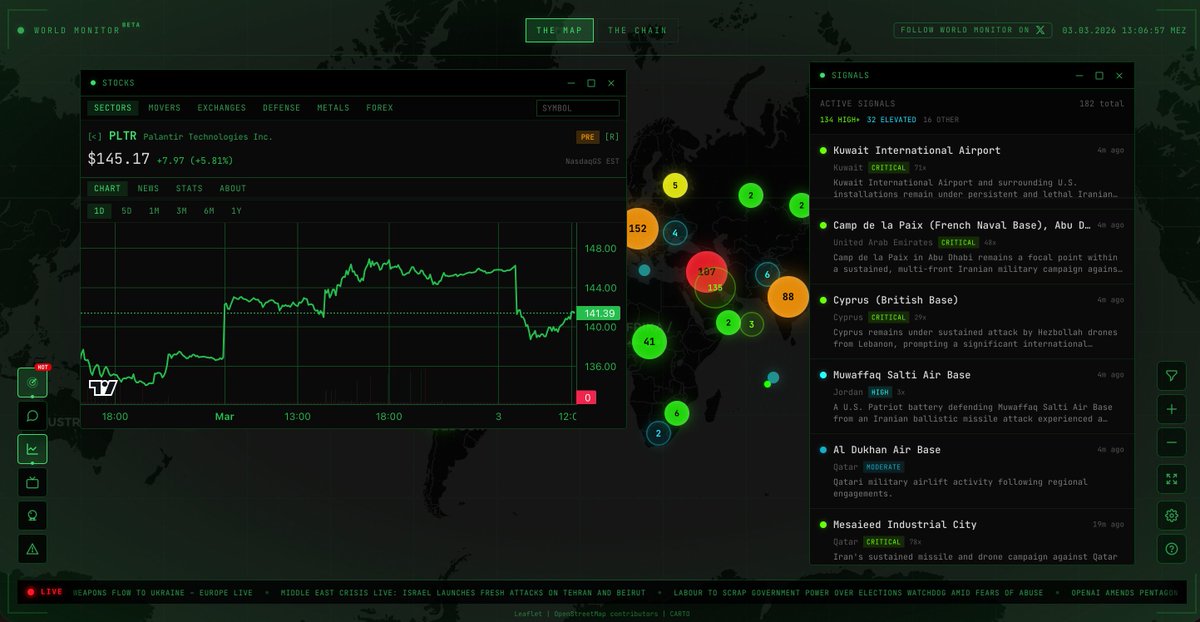Zoom out the map with minus icon
The image size is (1200, 622).
(1171, 442)
